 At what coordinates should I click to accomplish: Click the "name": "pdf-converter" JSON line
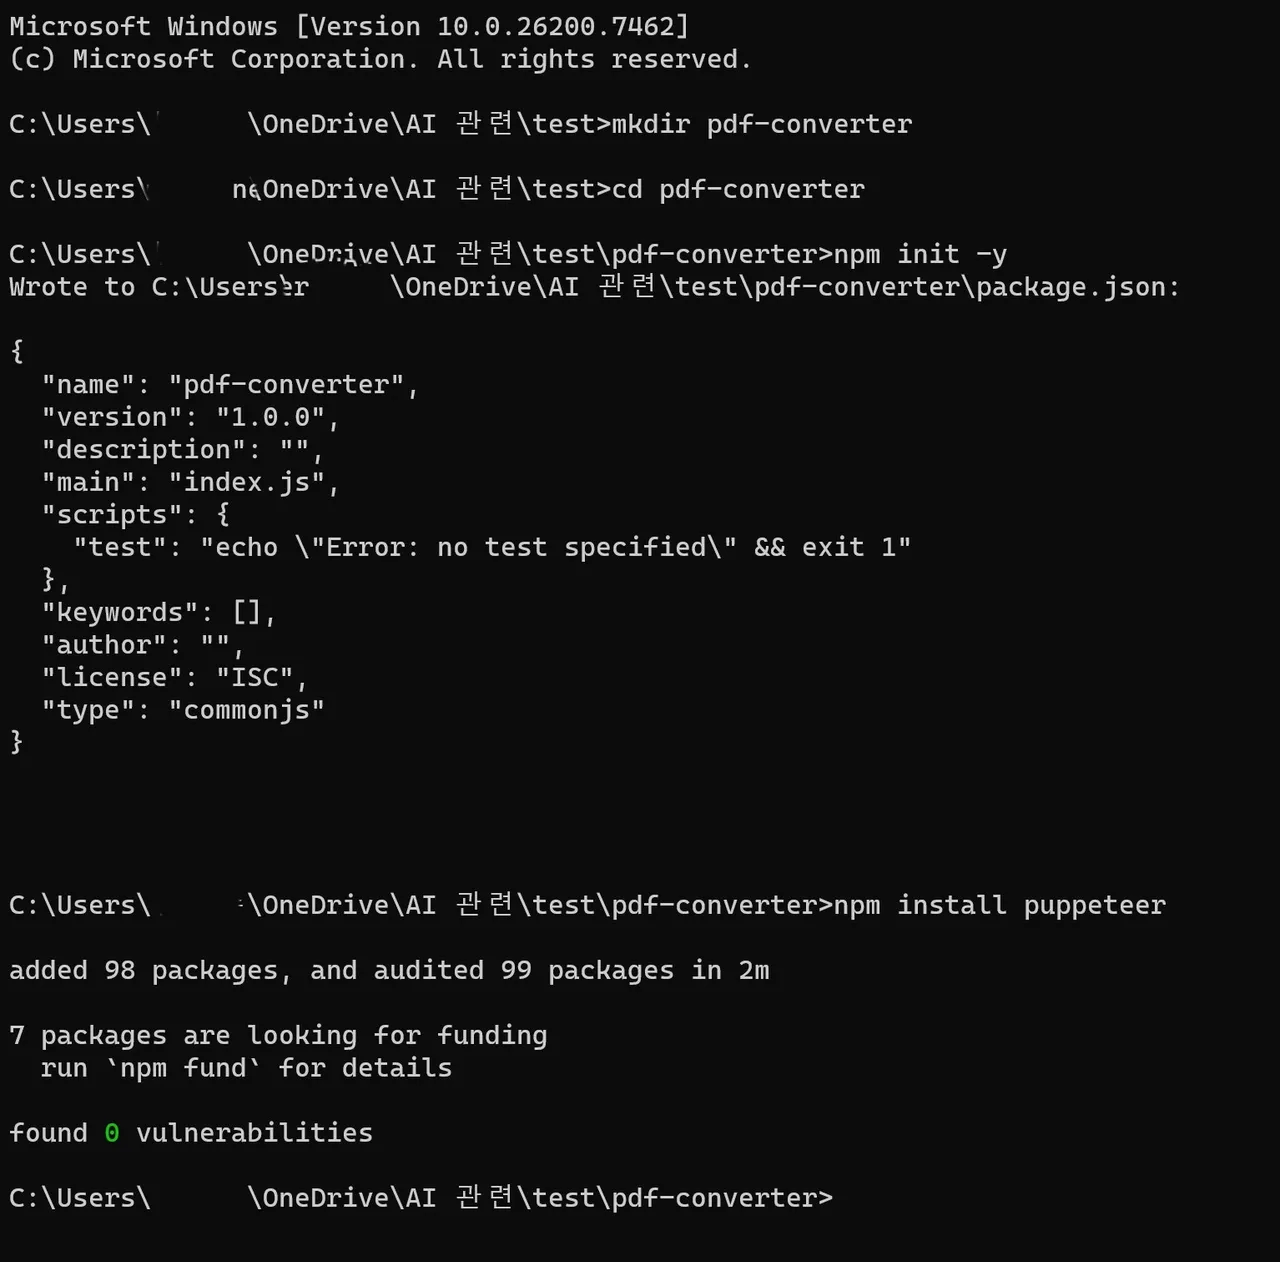point(229,385)
